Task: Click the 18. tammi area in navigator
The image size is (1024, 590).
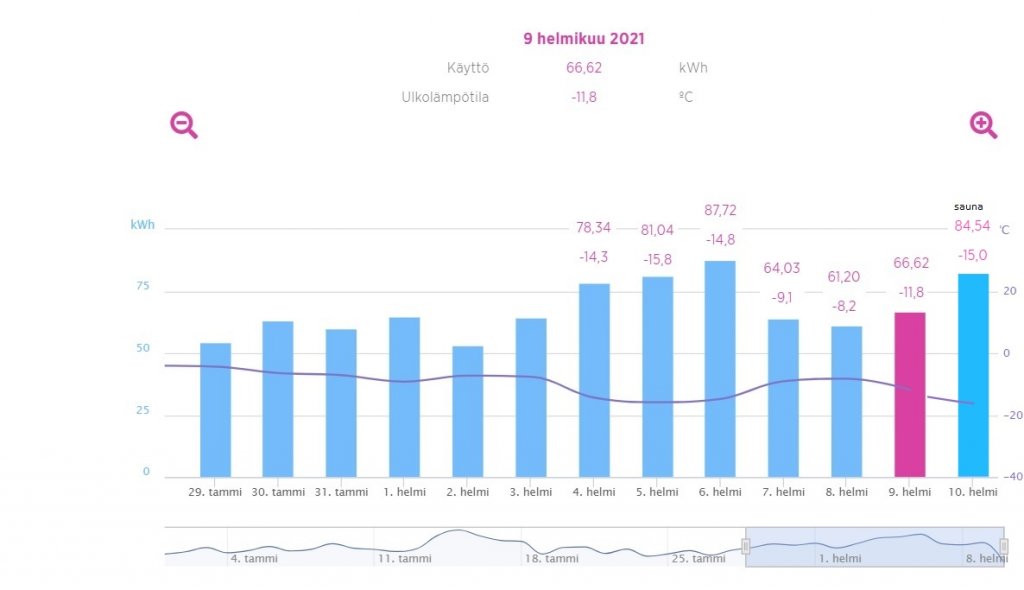Action: [550, 547]
